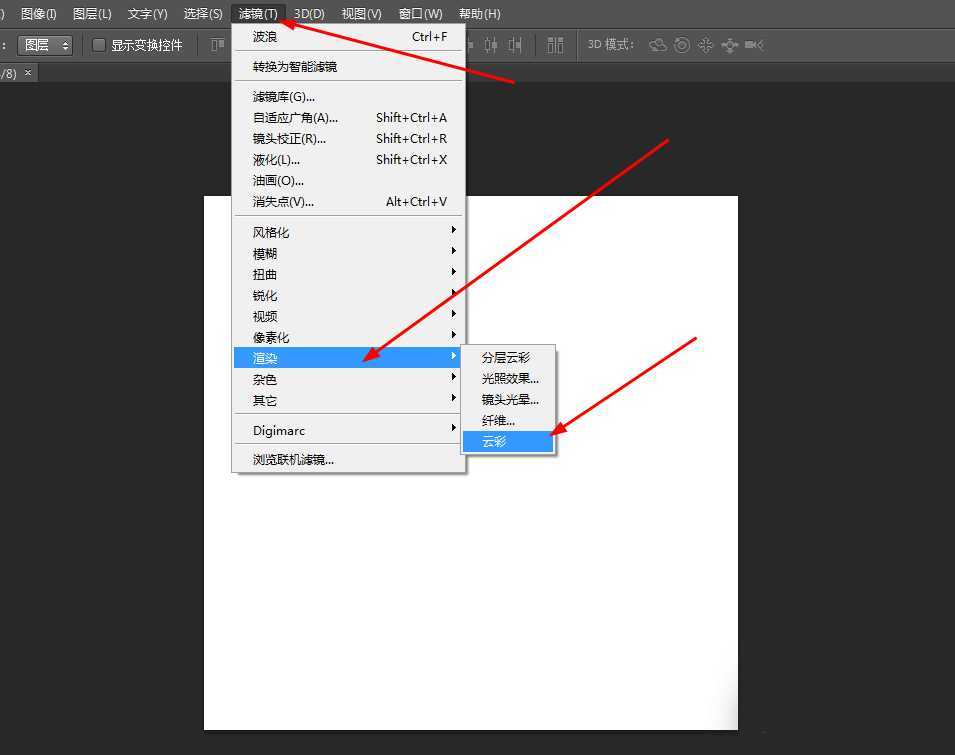Select the 3D drag mode icon
The width and height of the screenshot is (955, 755).
pos(706,45)
